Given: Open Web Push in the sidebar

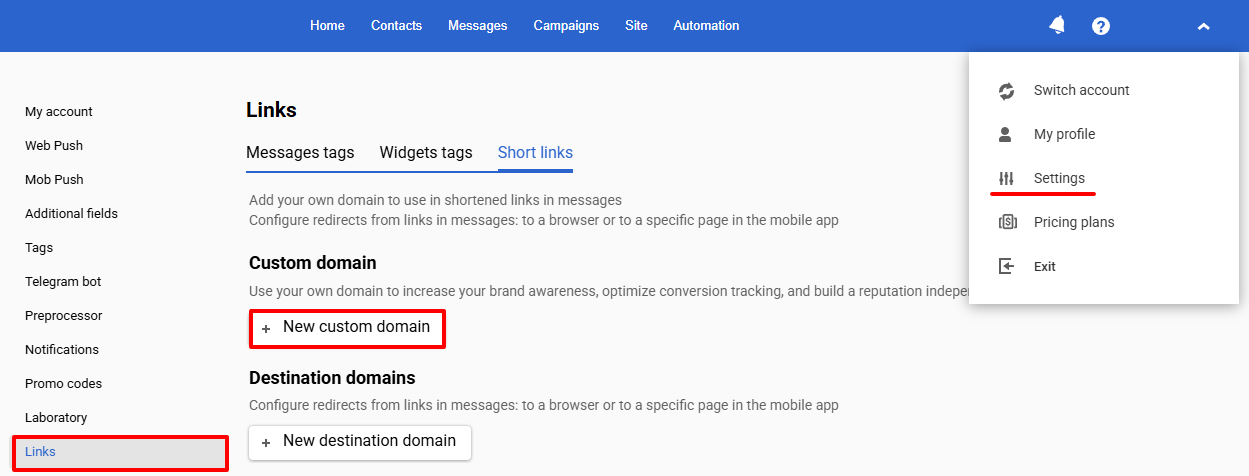Looking at the screenshot, I should pyautogui.click(x=54, y=146).
